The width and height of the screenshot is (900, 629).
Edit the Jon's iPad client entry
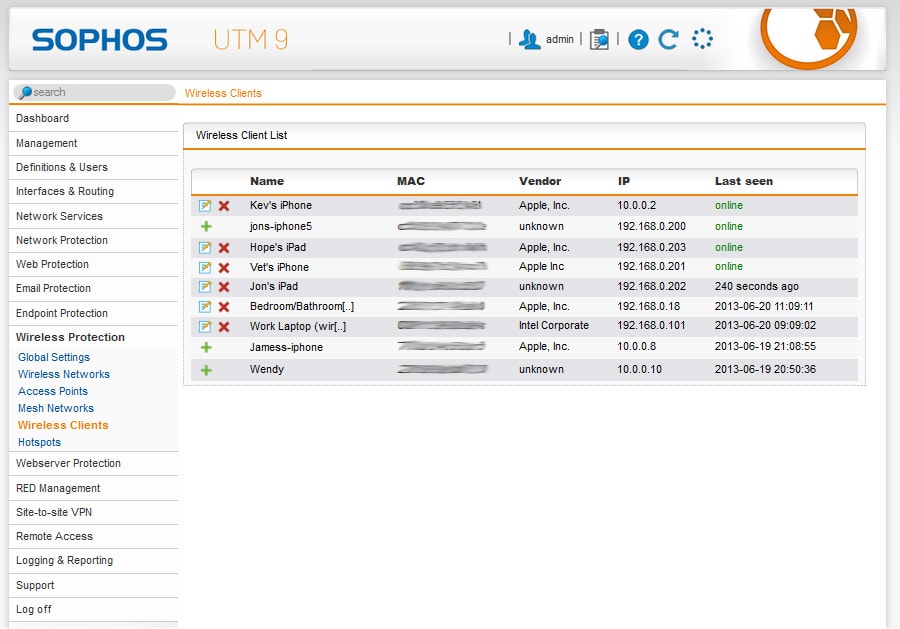tap(205, 286)
